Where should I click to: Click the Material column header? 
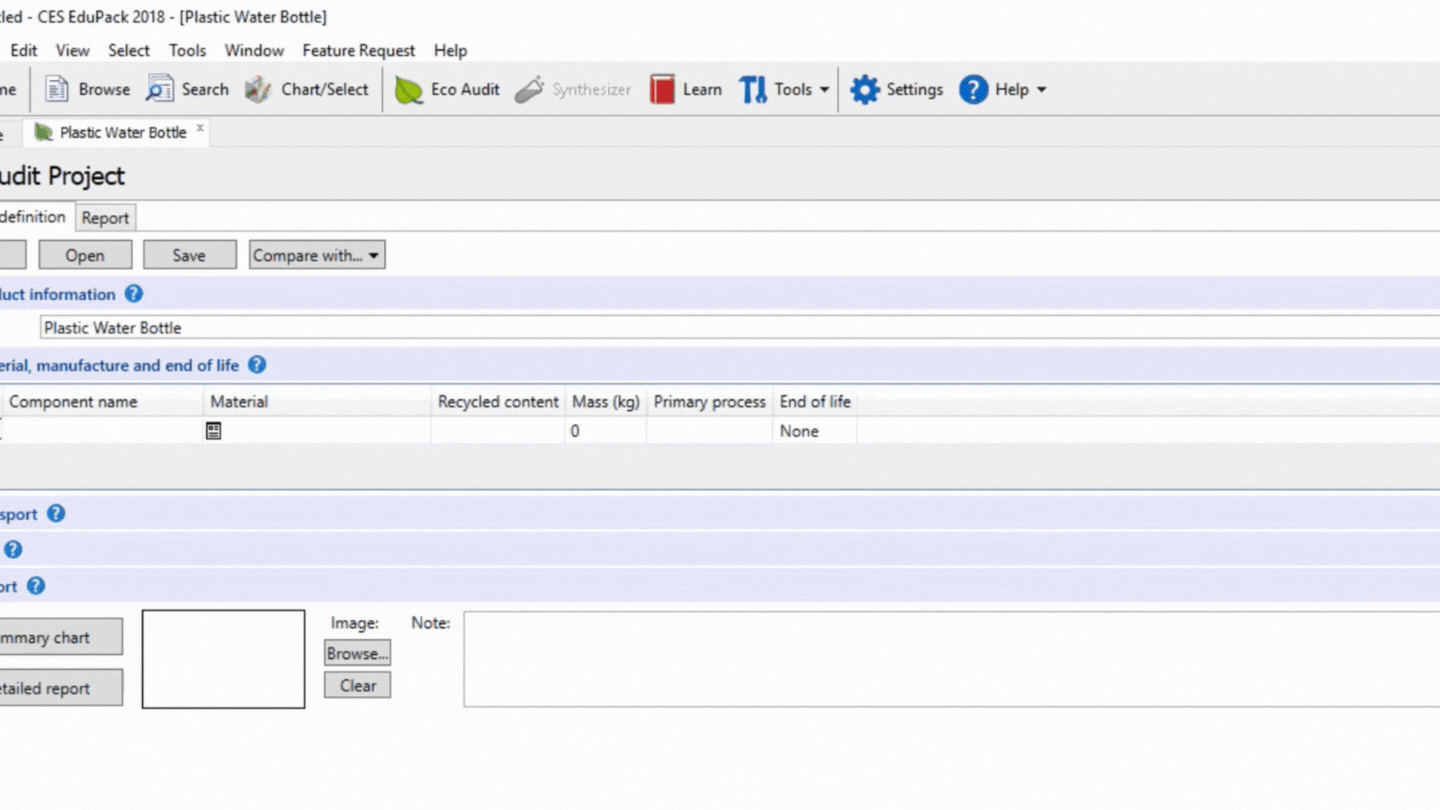click(317, 402)
